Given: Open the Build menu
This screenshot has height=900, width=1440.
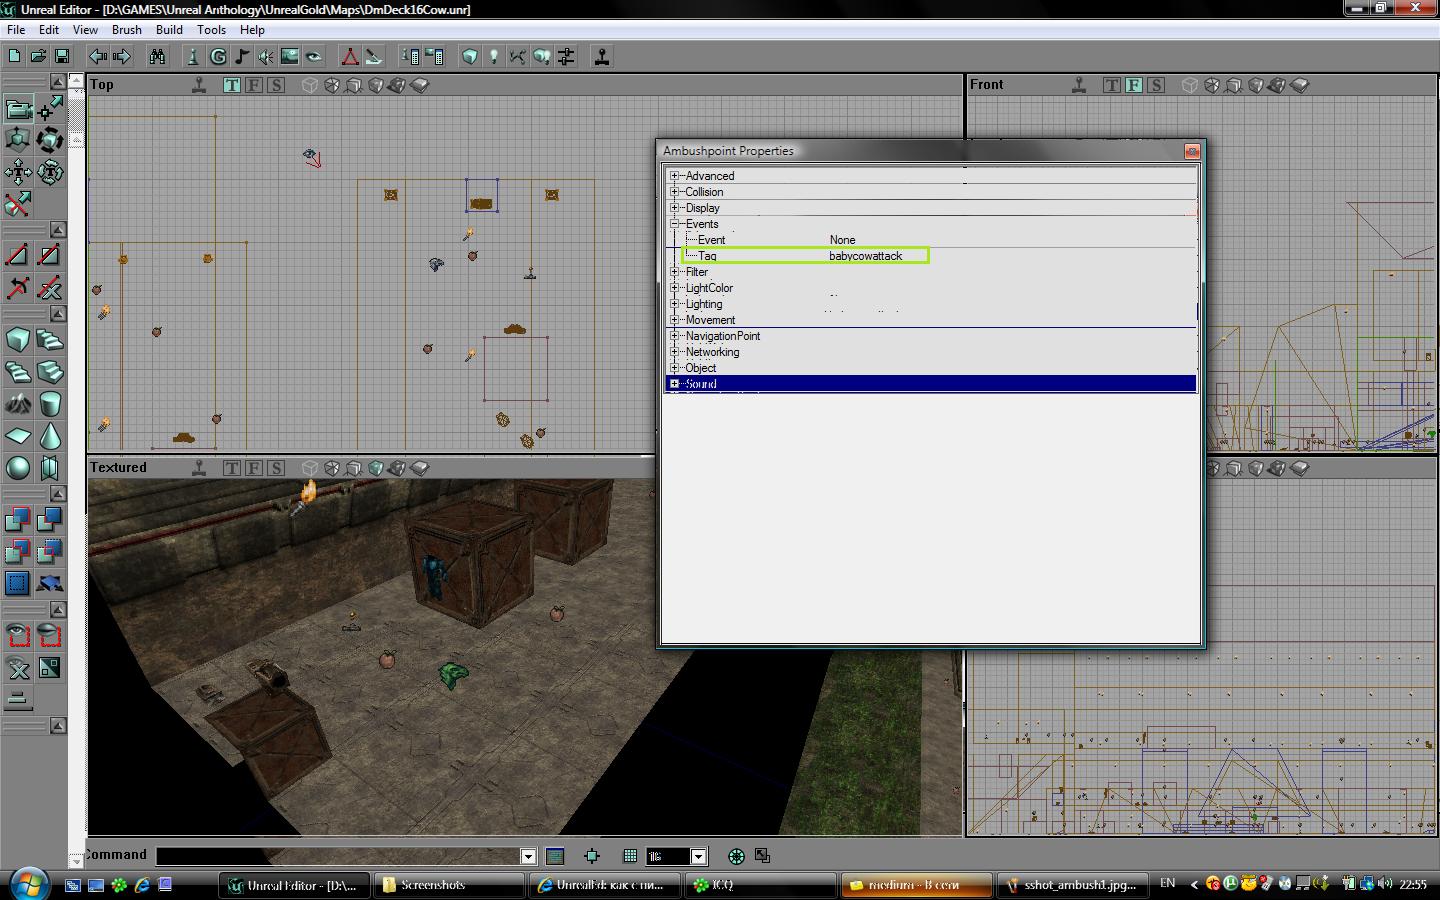Looking at the screenshot, I should 169,30.
